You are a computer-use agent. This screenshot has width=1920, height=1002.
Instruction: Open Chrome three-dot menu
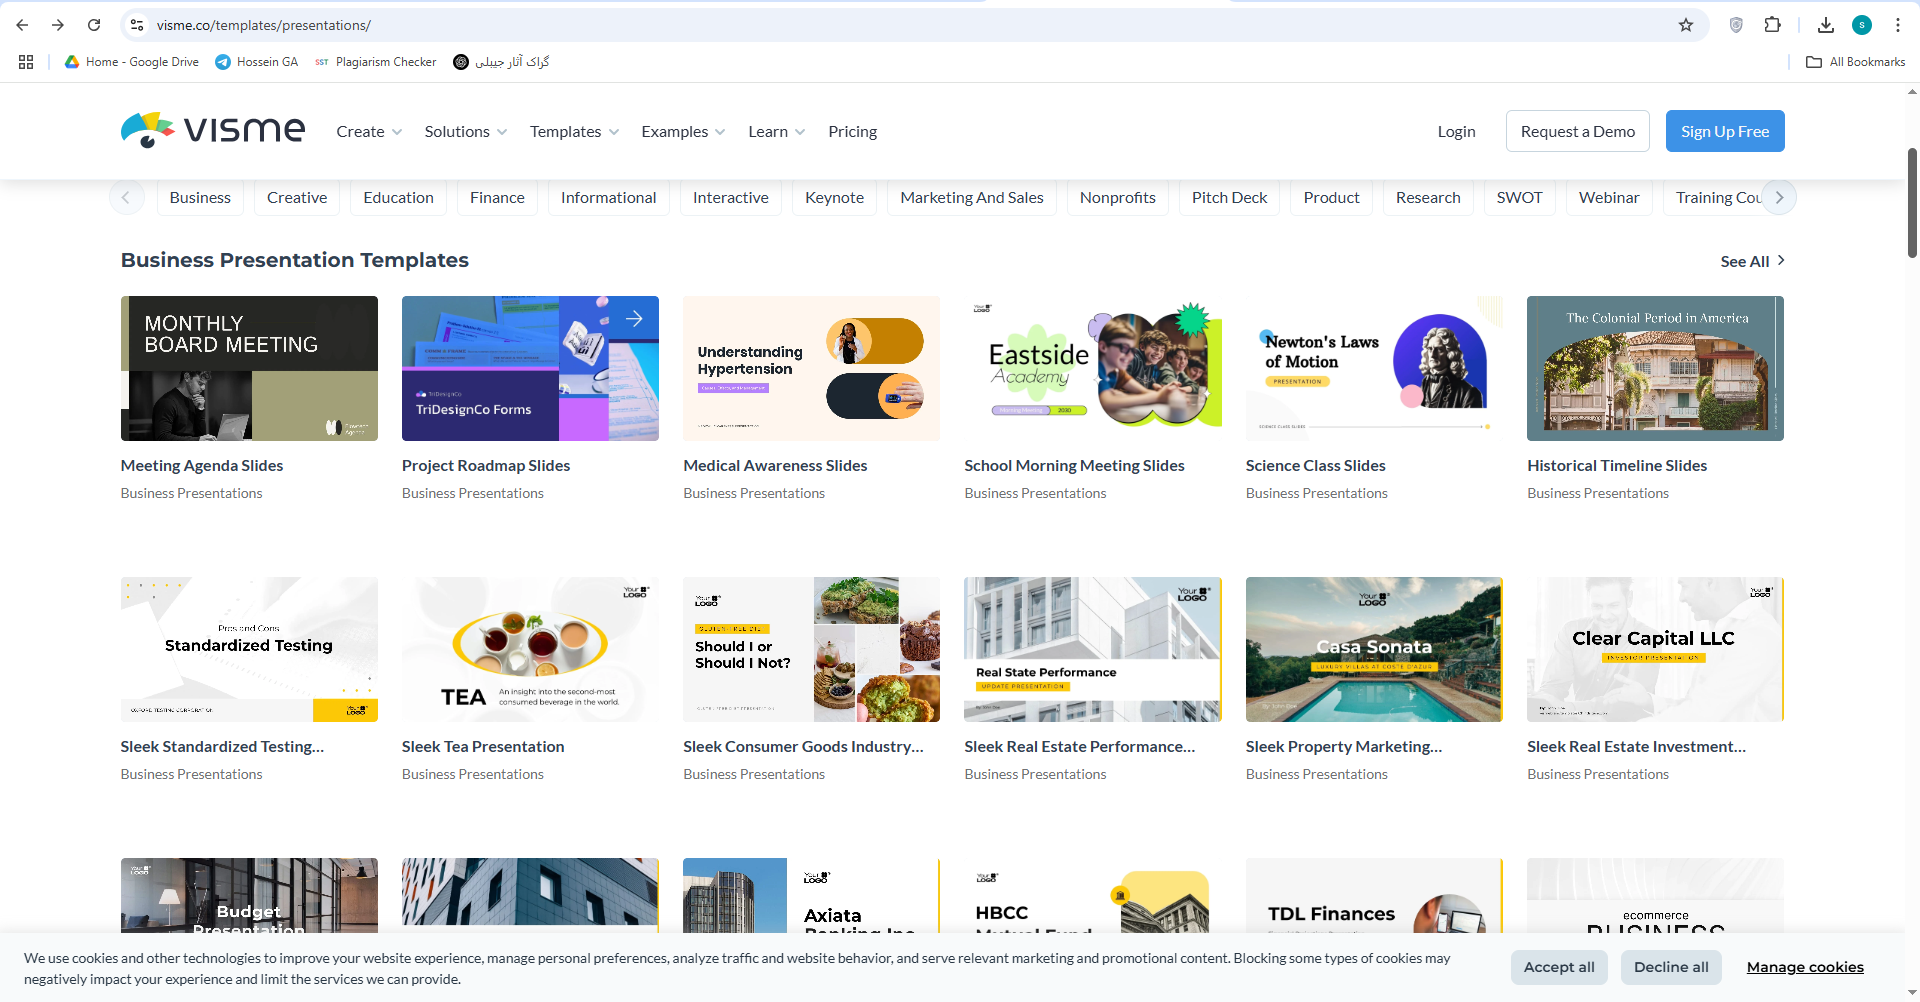point(1898,25)
